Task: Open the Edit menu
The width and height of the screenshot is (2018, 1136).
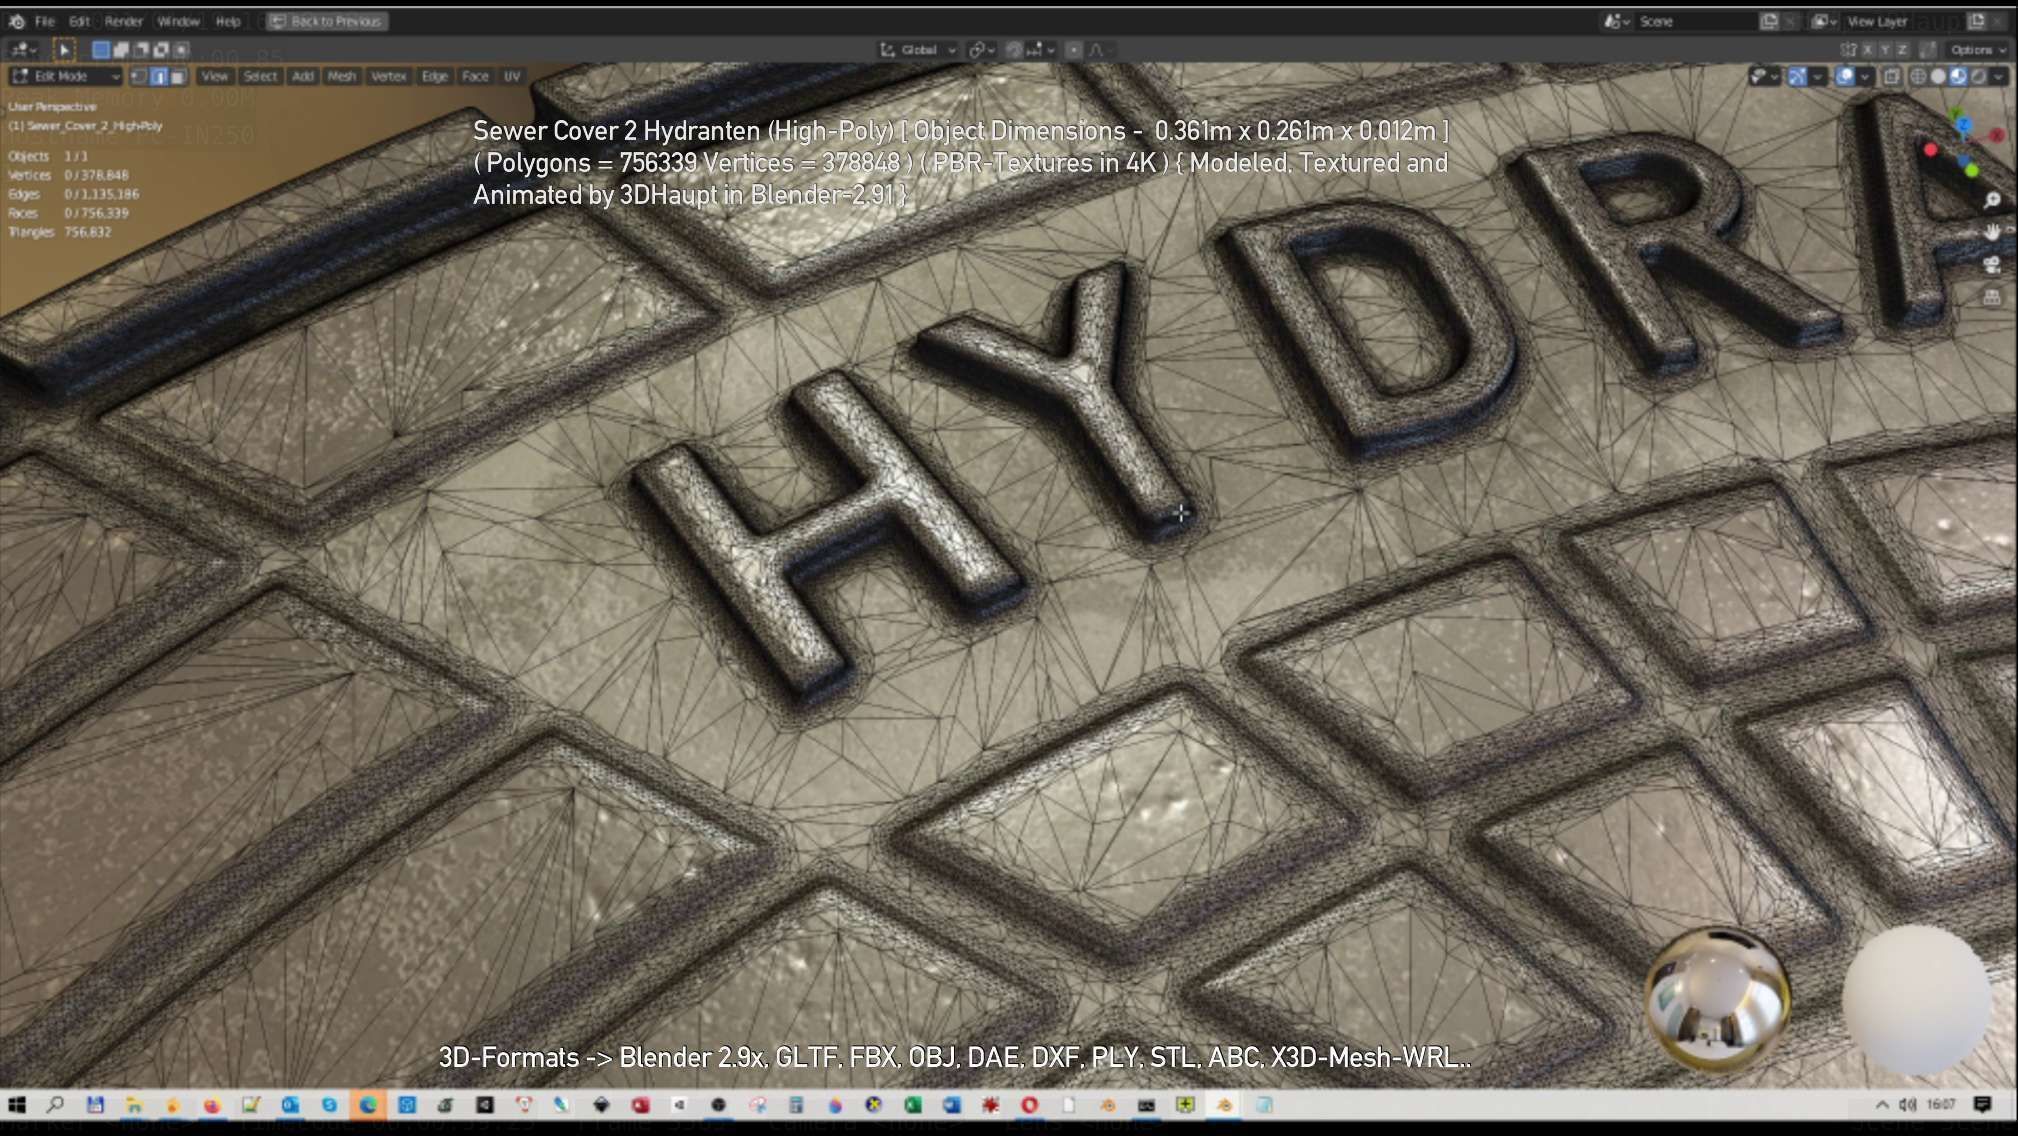Action: pyautogui.click(x=80, y=21)
